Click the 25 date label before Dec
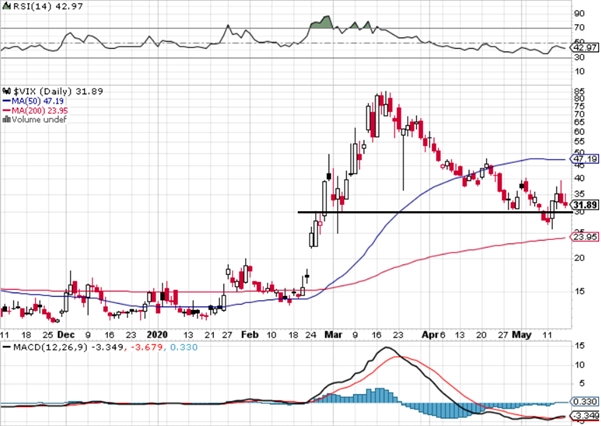The image size is (601, 426). (x=48, y=335)
